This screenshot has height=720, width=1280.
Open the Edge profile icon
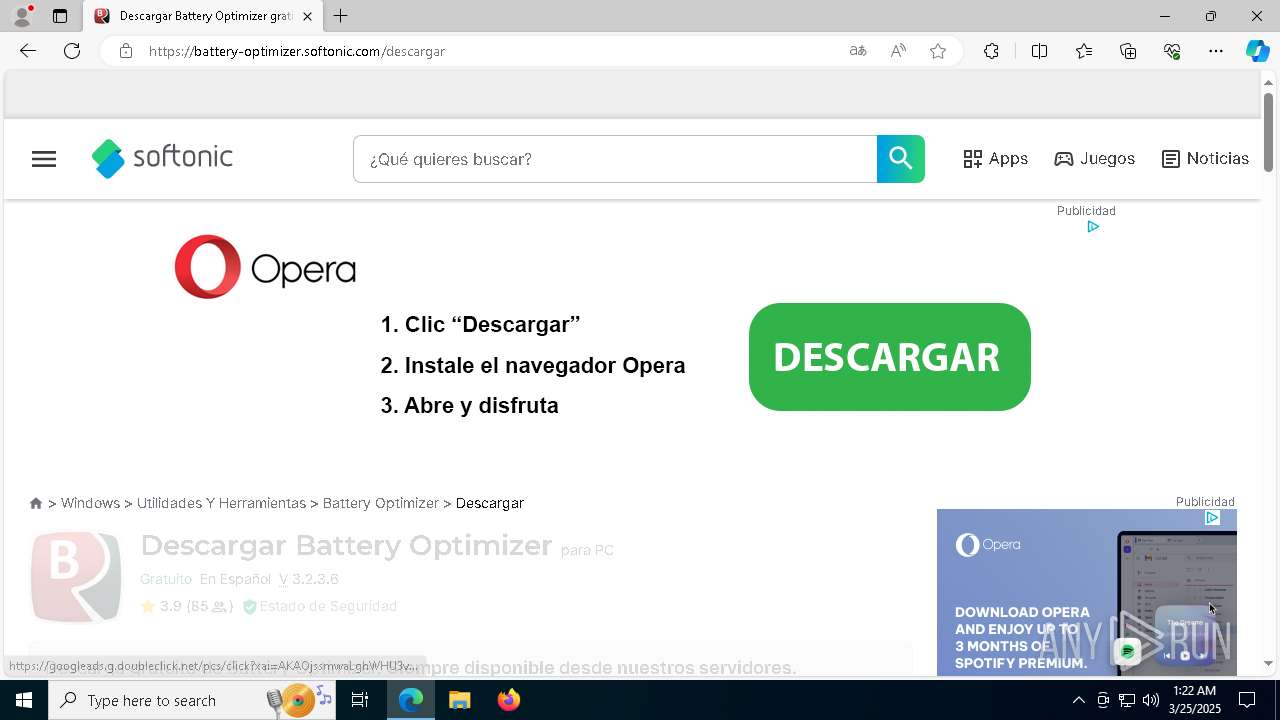tap(21, 16)
